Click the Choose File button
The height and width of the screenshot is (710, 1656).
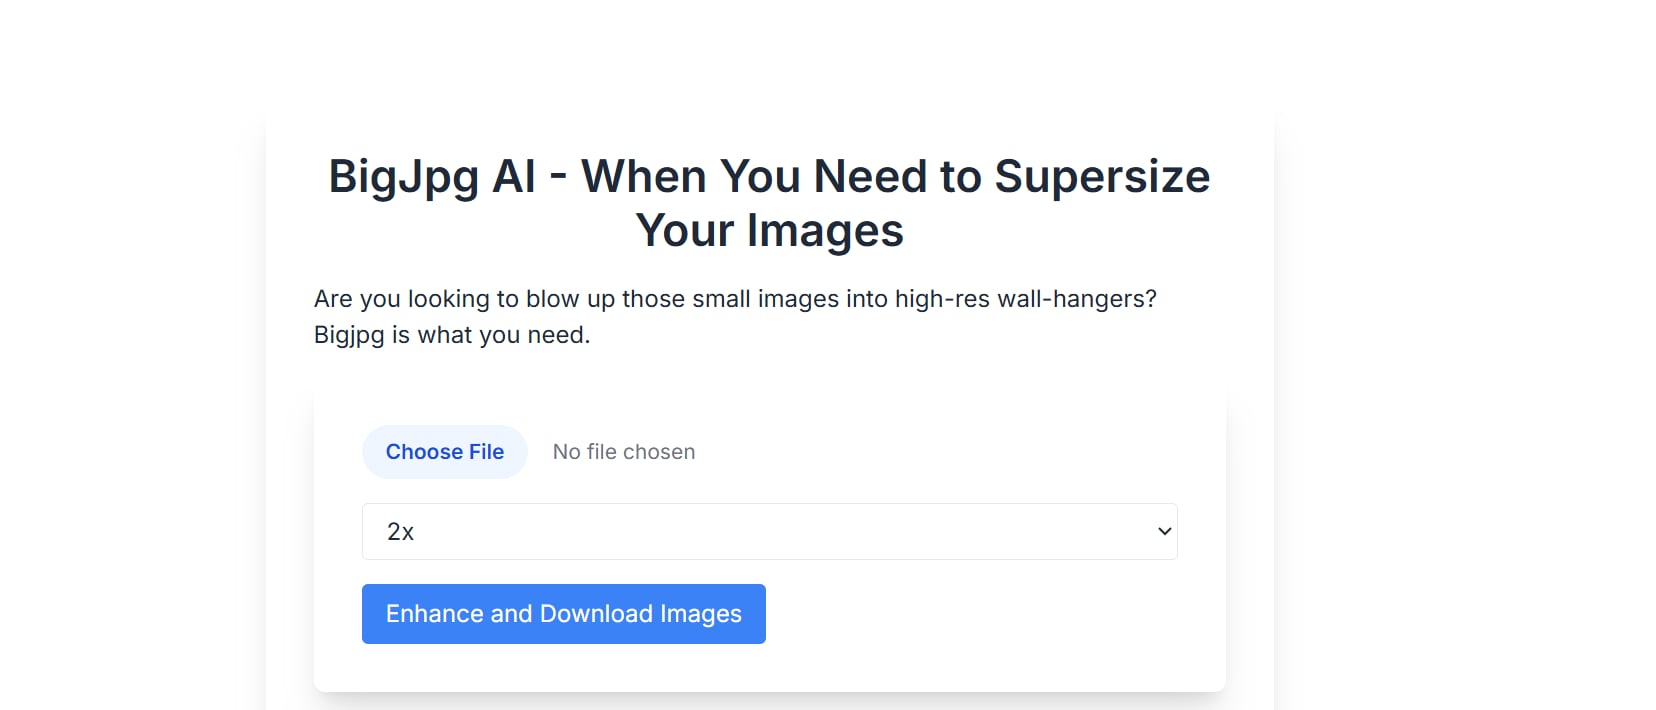[x=444, y=452]
